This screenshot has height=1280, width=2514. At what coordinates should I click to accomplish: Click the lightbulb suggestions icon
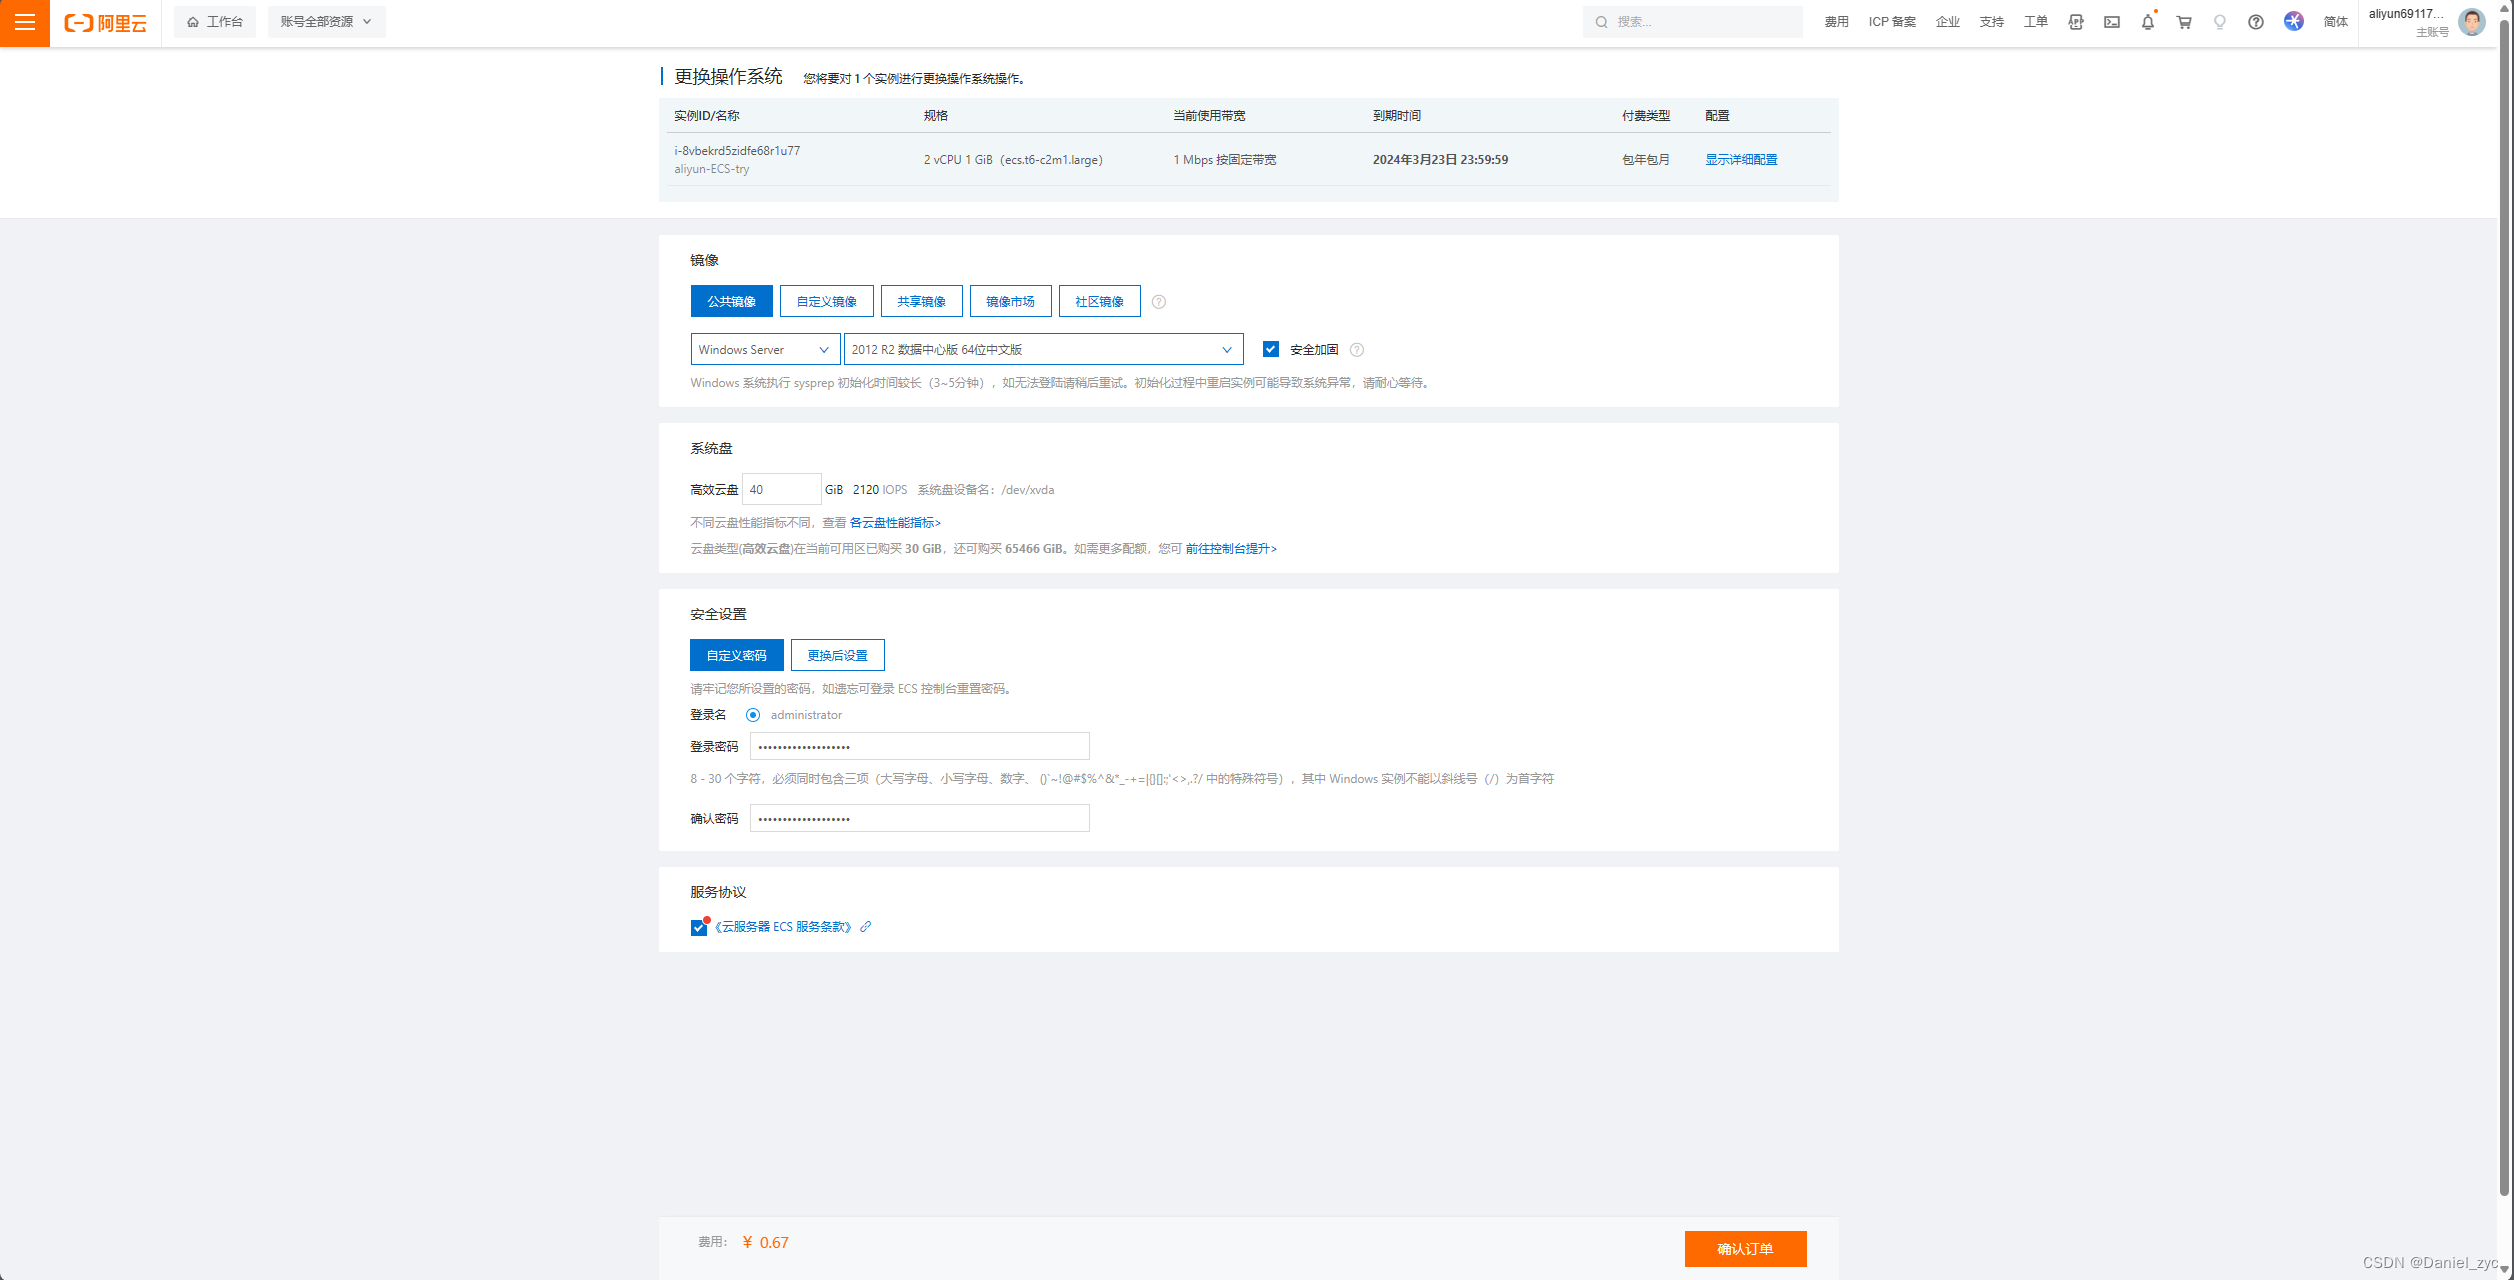(x=2219, y=22)
